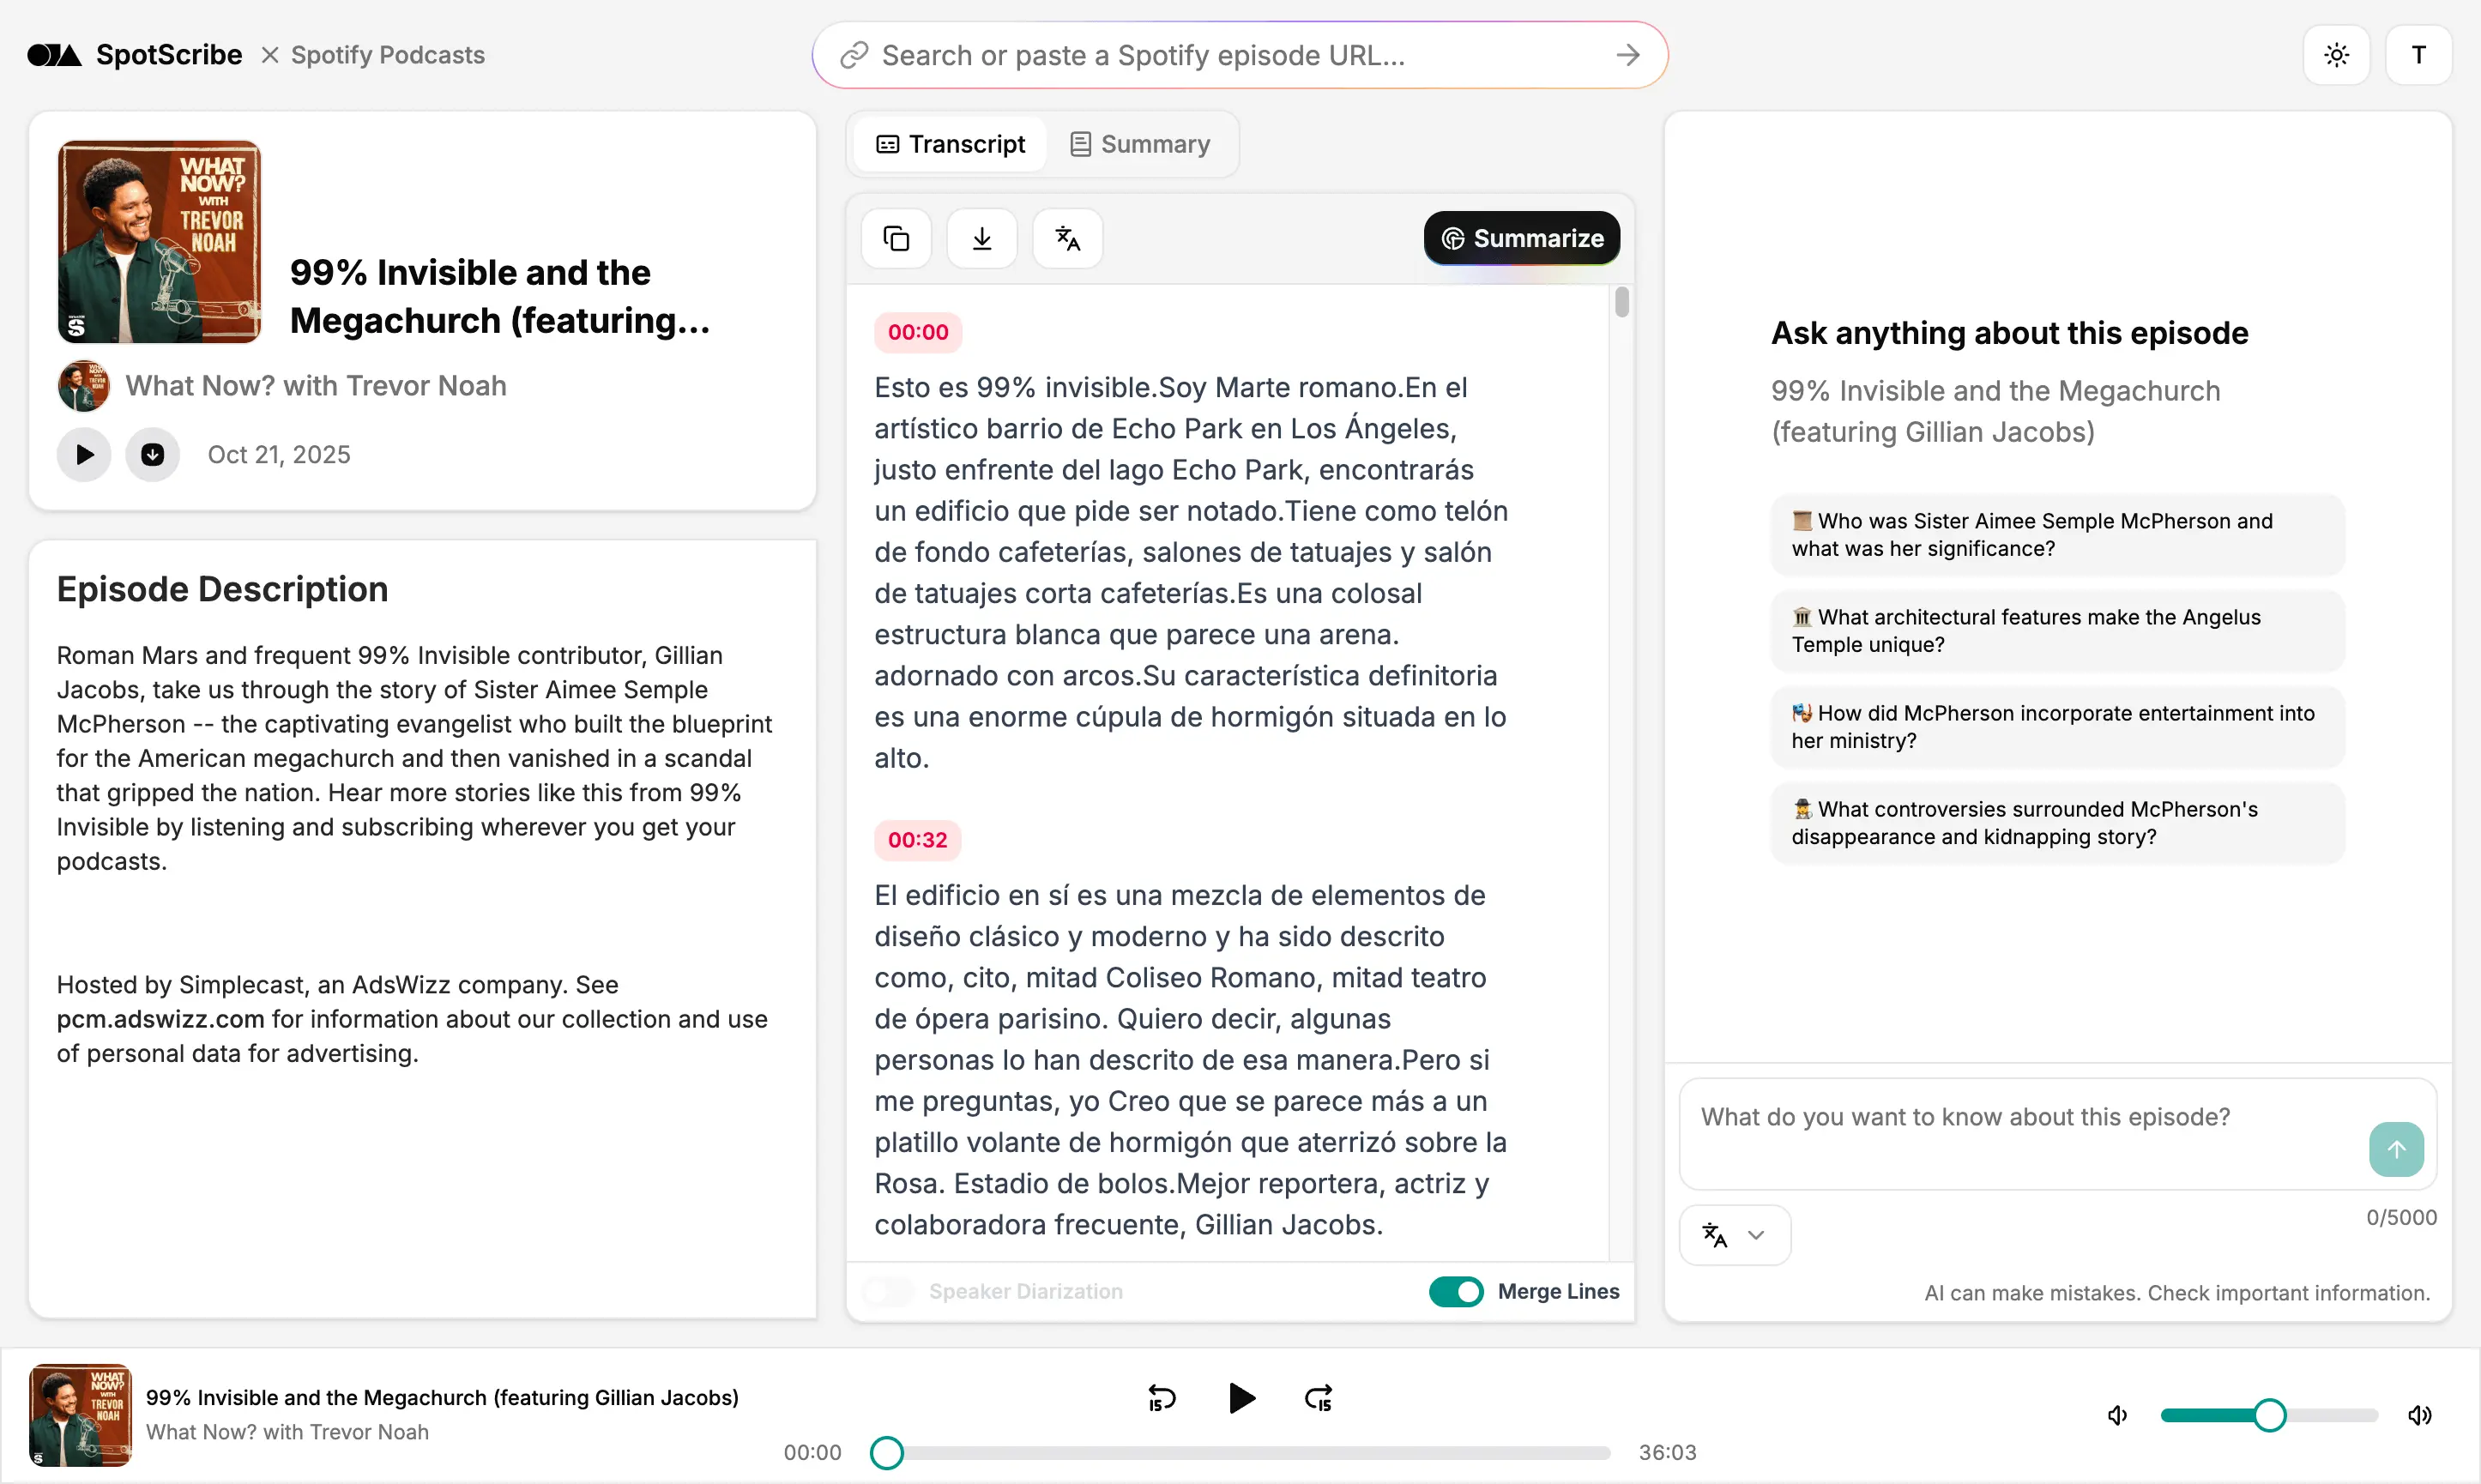Click the playback progress bar handle
The image size is (2481, 1484).
click(887, 1452)
